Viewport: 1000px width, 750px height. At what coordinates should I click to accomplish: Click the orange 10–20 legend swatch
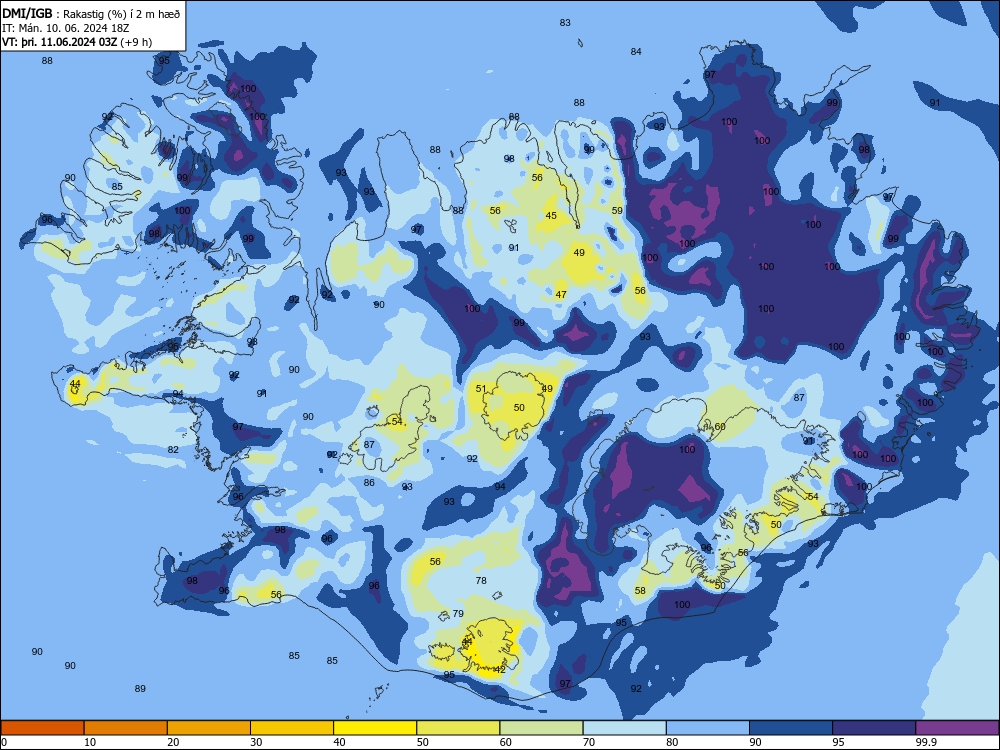(126, 728)
